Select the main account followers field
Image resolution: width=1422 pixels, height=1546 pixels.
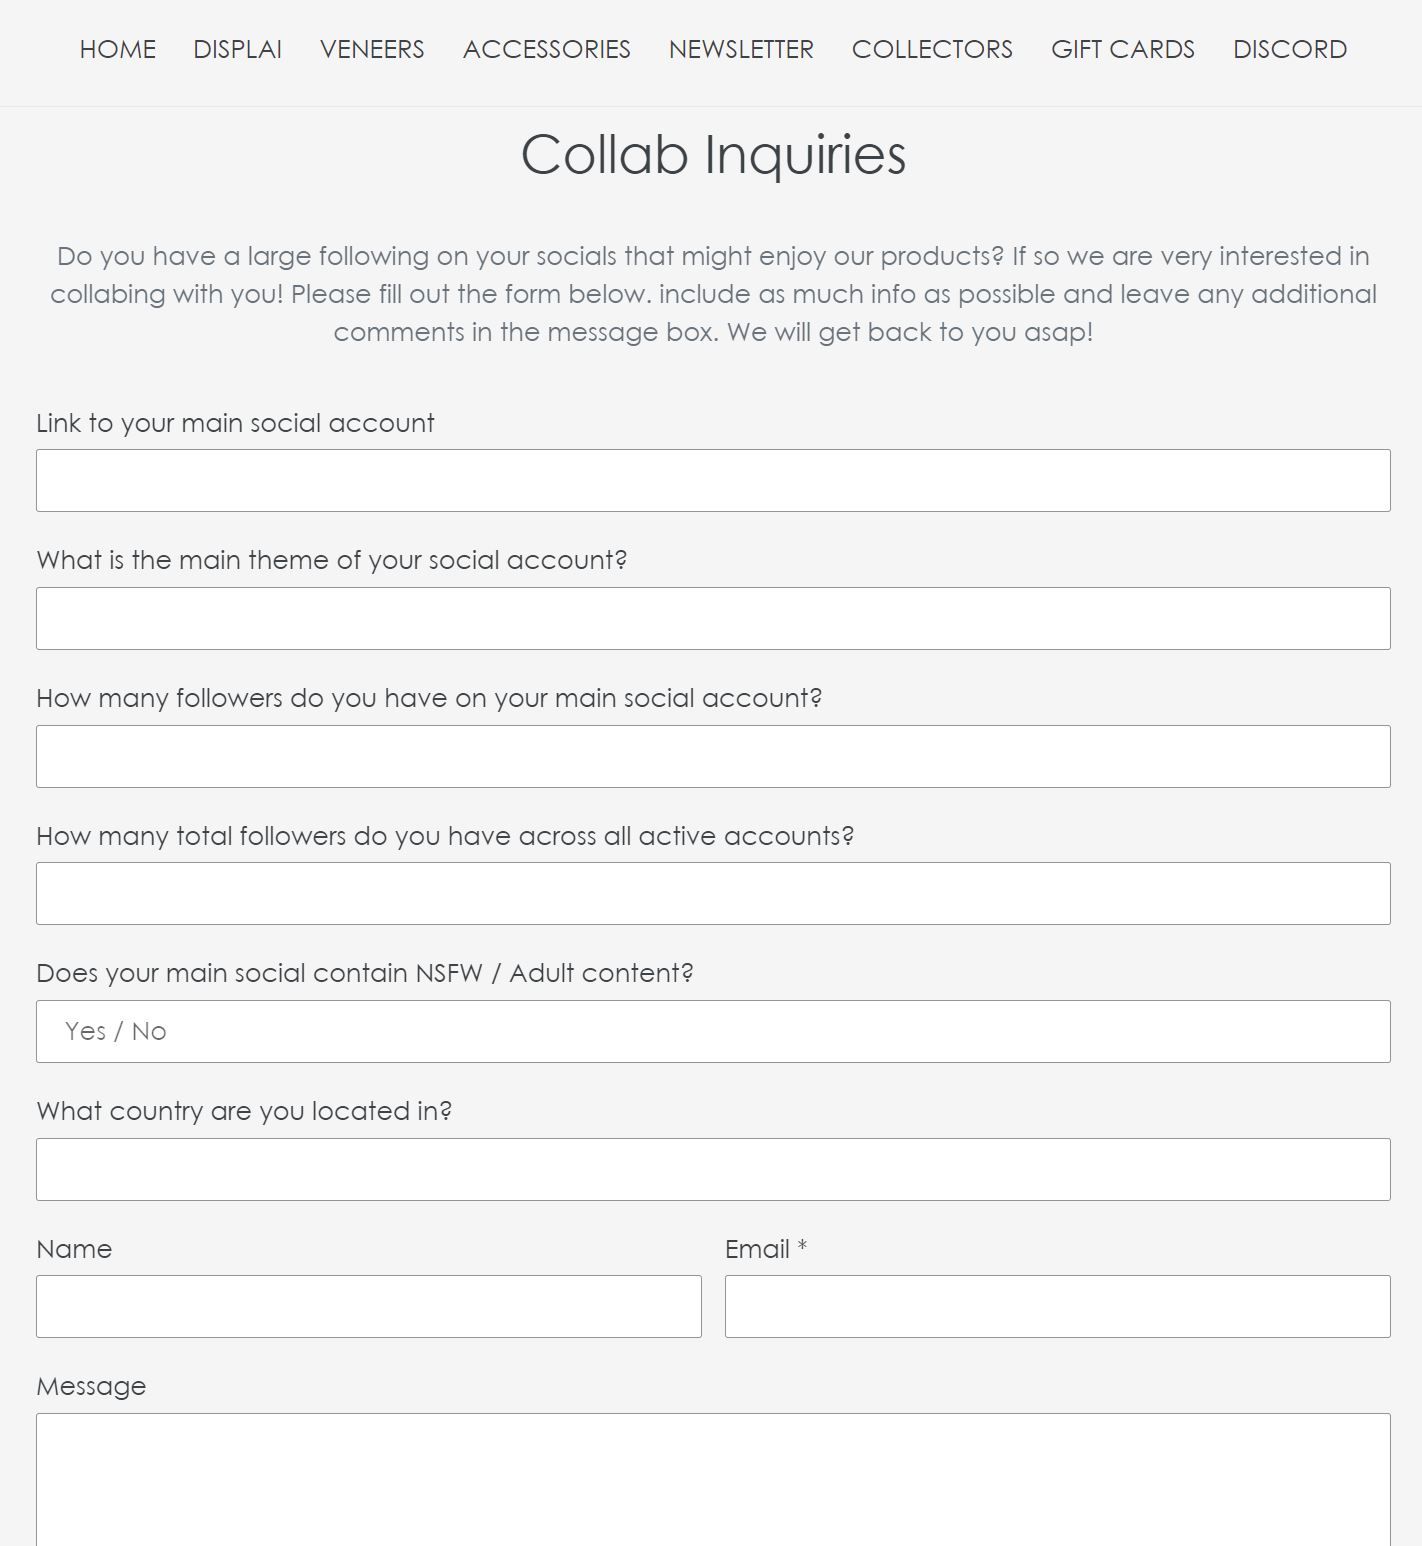coord(713,757)
